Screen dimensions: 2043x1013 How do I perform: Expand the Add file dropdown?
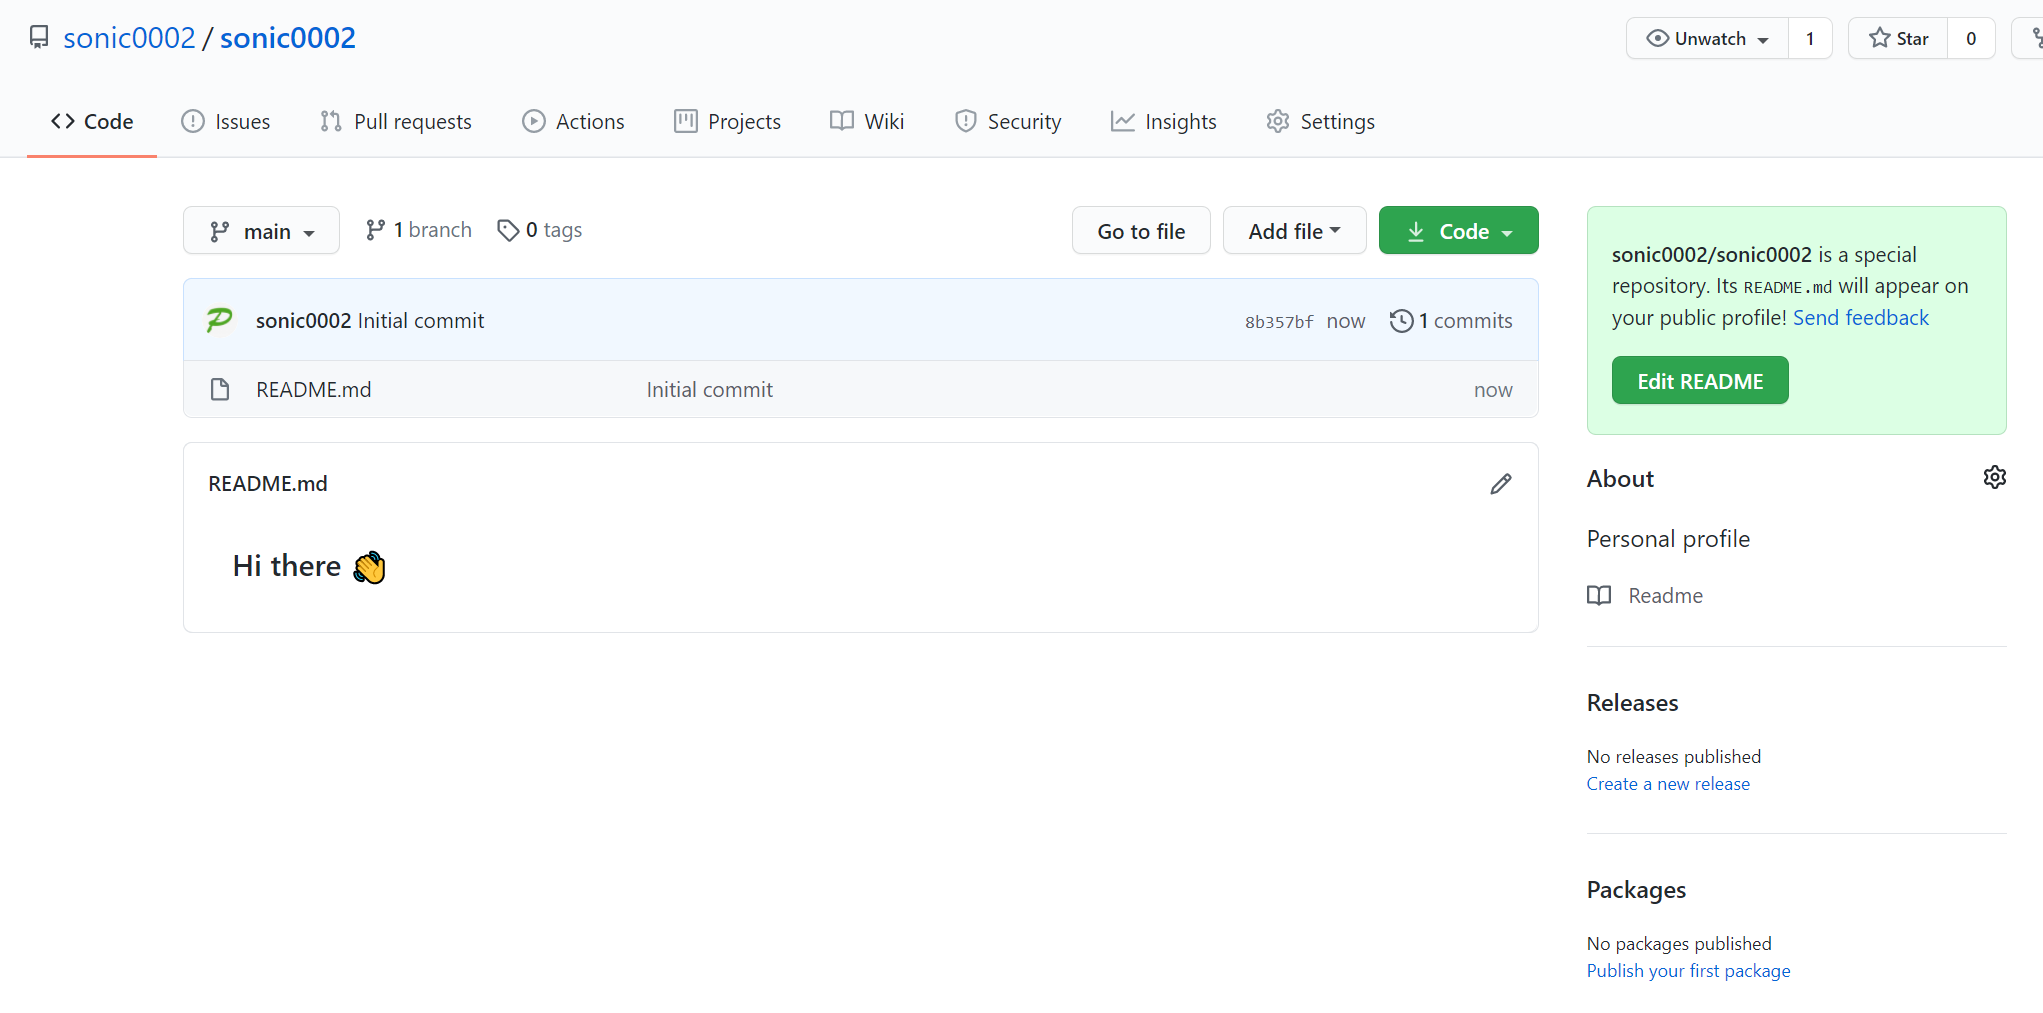[1295, 231]
